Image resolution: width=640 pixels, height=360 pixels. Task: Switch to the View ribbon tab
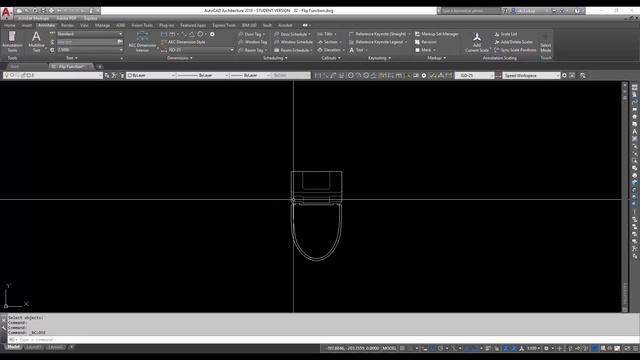[84, 25]
